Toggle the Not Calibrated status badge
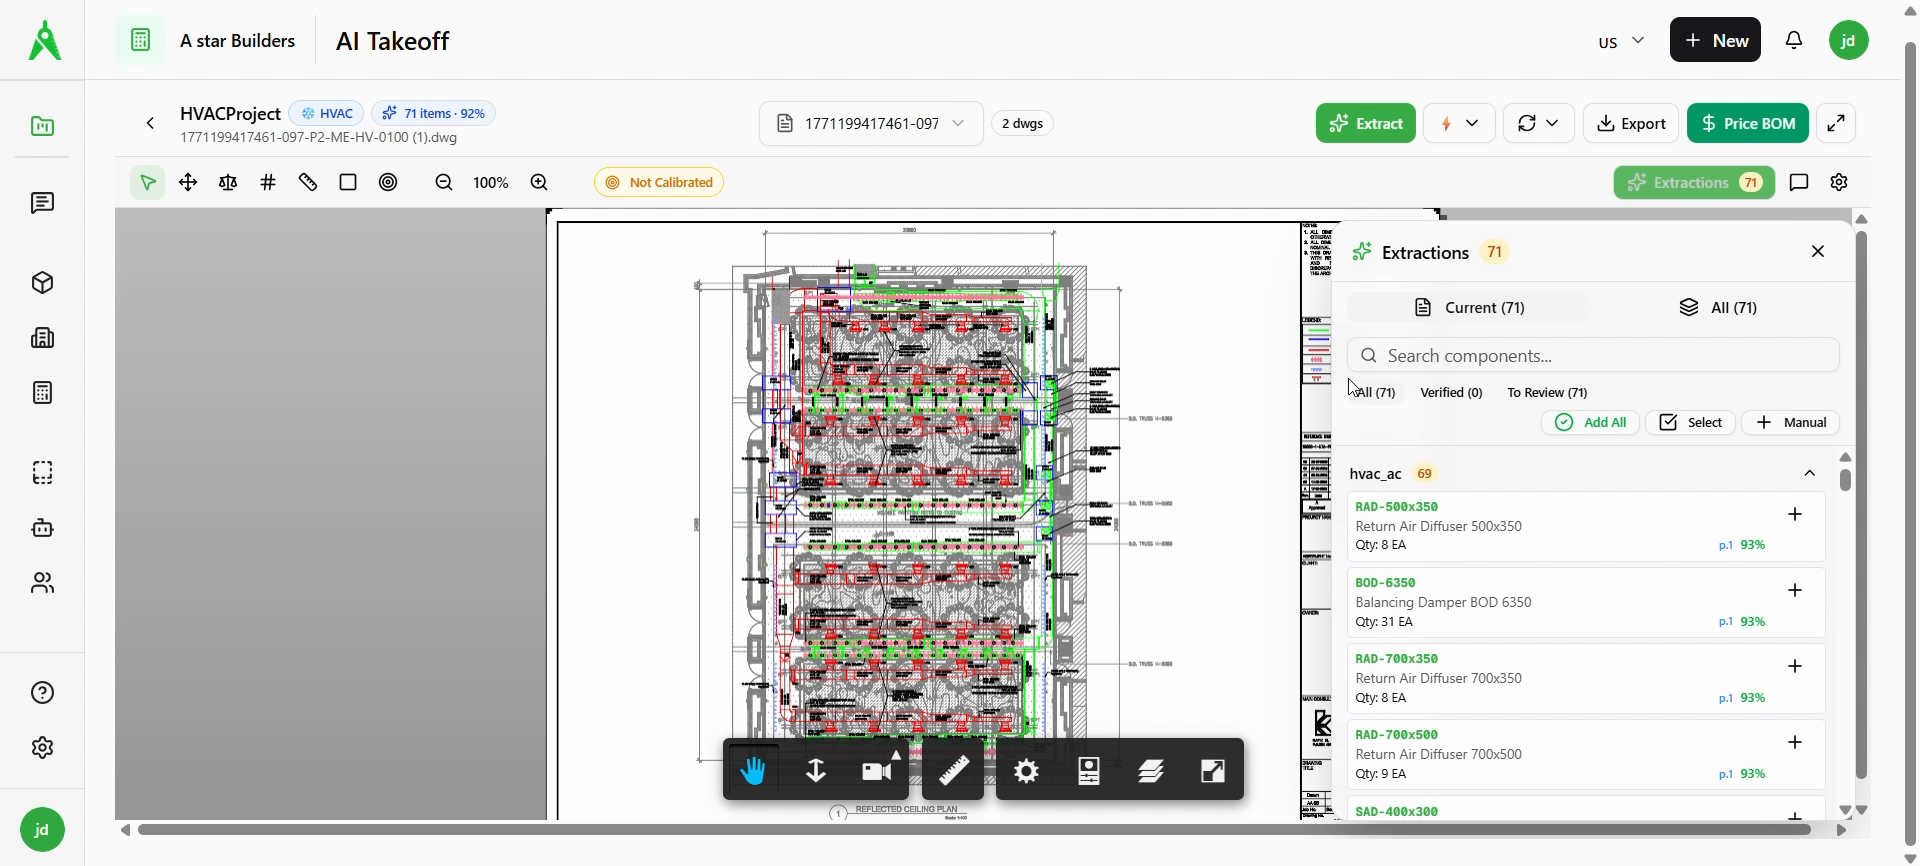The width and height of the screenshot is (1920, 866). tap(659, 183)
